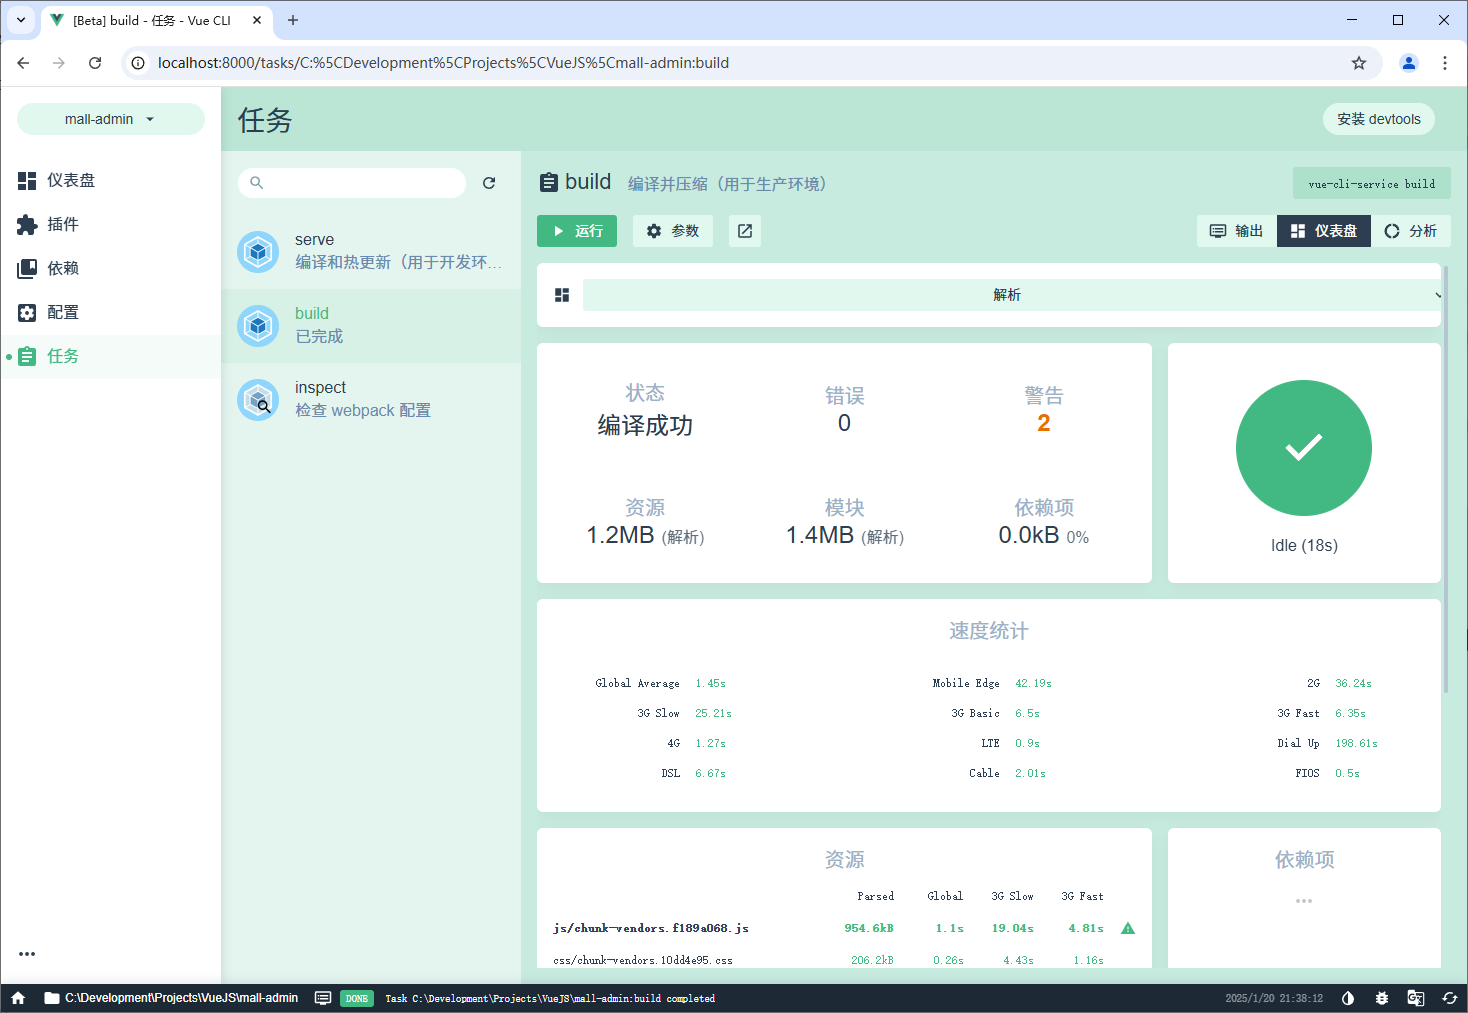This screenshot has width=1468, height=1013.
Task: Bookmark this page with star icon
Action: point(1359,63)
